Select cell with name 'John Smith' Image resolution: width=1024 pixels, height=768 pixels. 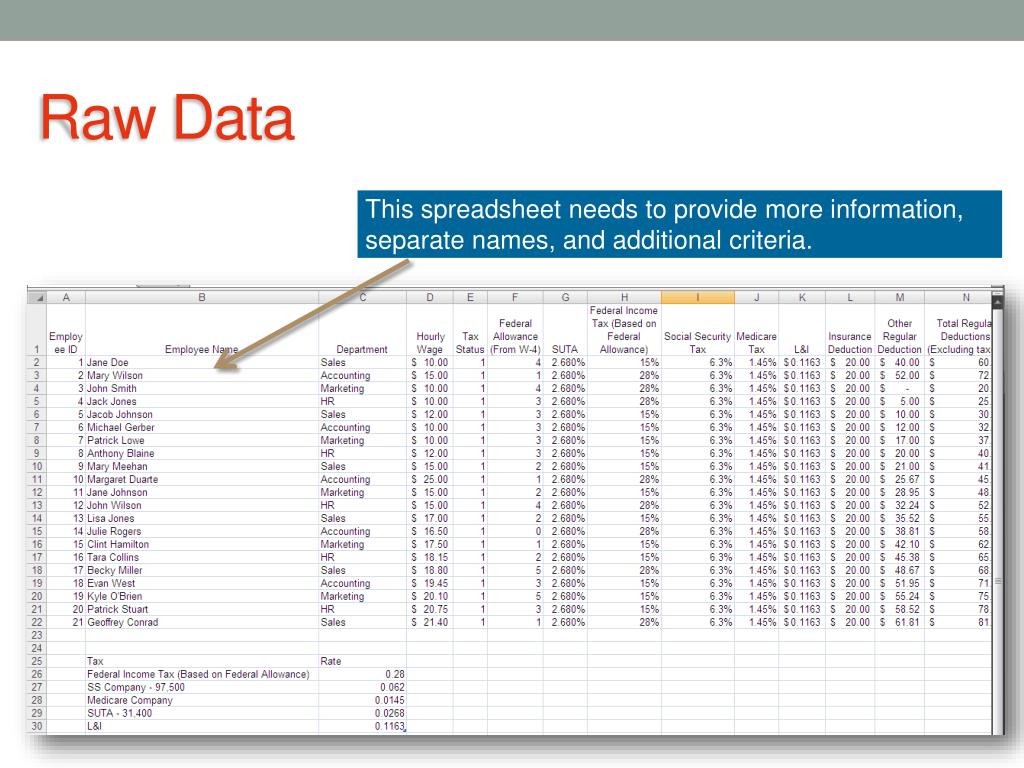(x=202, y=389)
